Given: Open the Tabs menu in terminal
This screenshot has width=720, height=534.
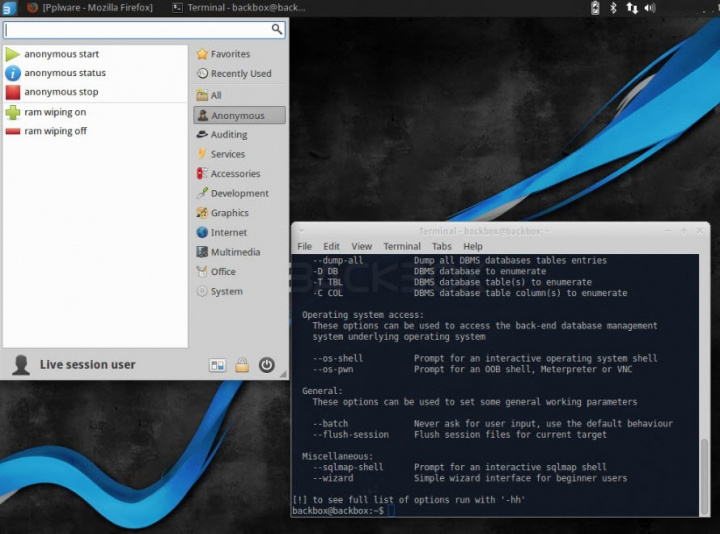Looking at the screenshot, I should click(x=442, y=246).
